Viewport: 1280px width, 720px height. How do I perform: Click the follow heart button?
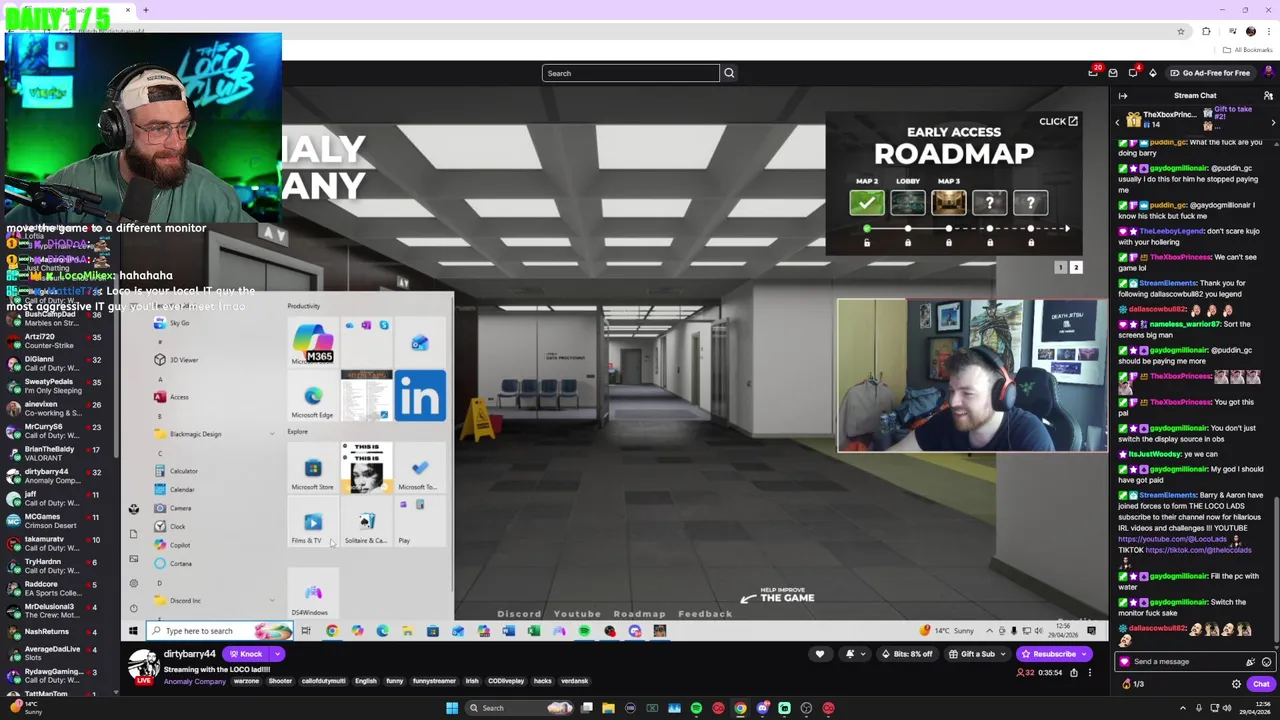[x=820, y=654]
